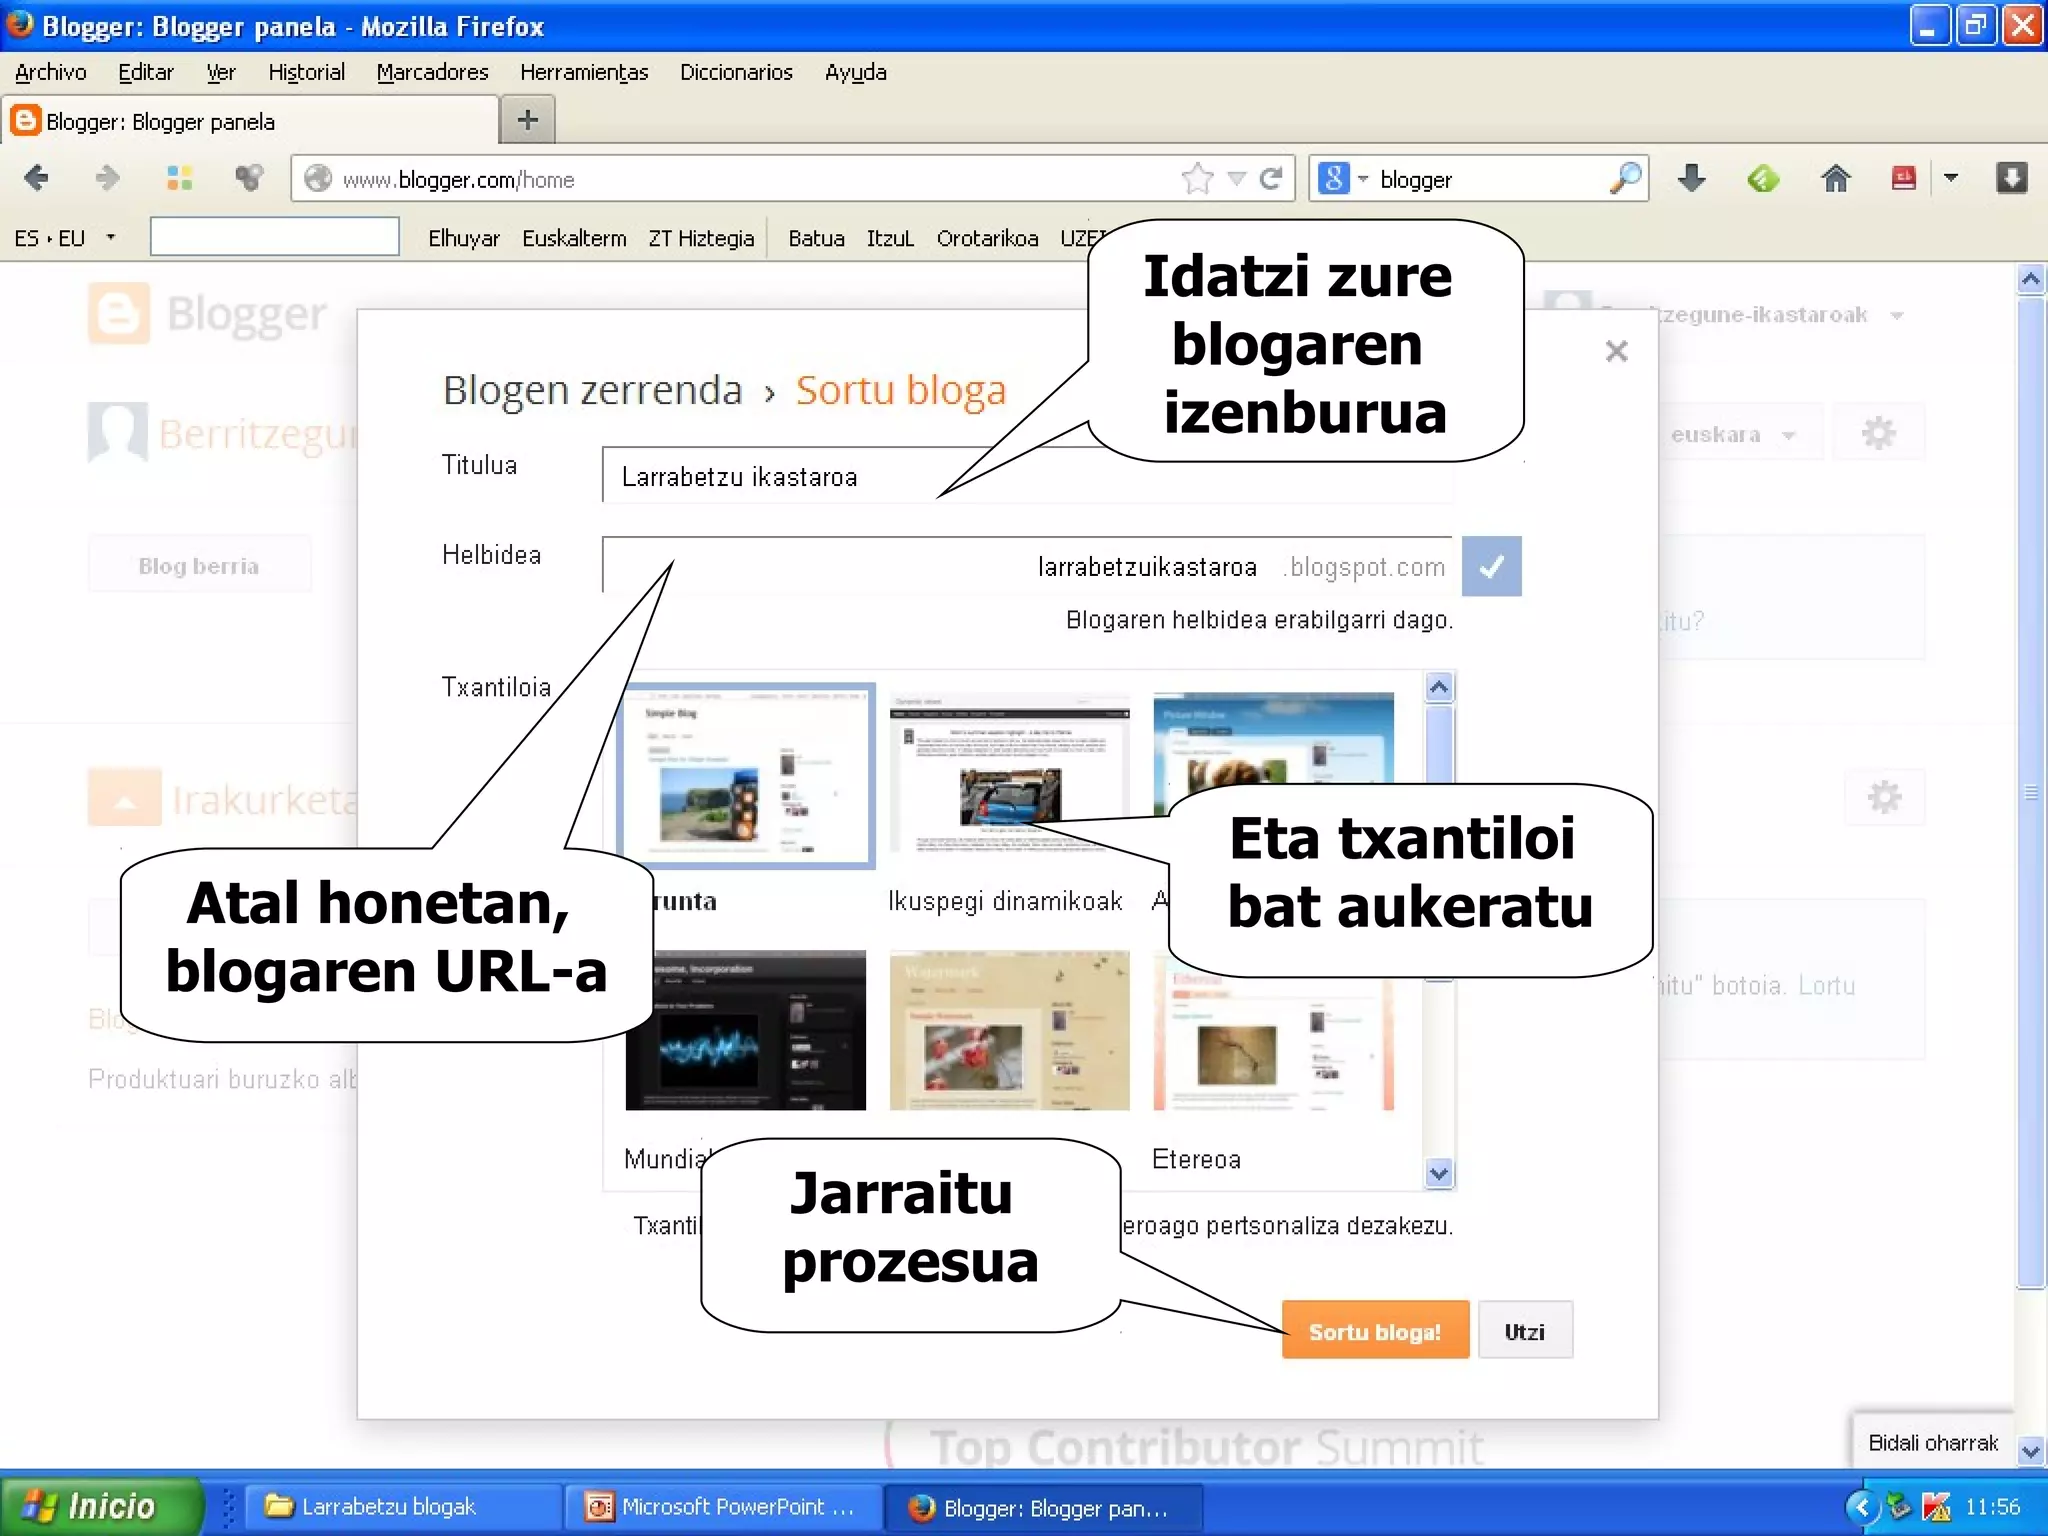Open the Marcadores menu
Image resolution: width=2048 pixels, height=1536 pixels.
(x=432, y=72)
